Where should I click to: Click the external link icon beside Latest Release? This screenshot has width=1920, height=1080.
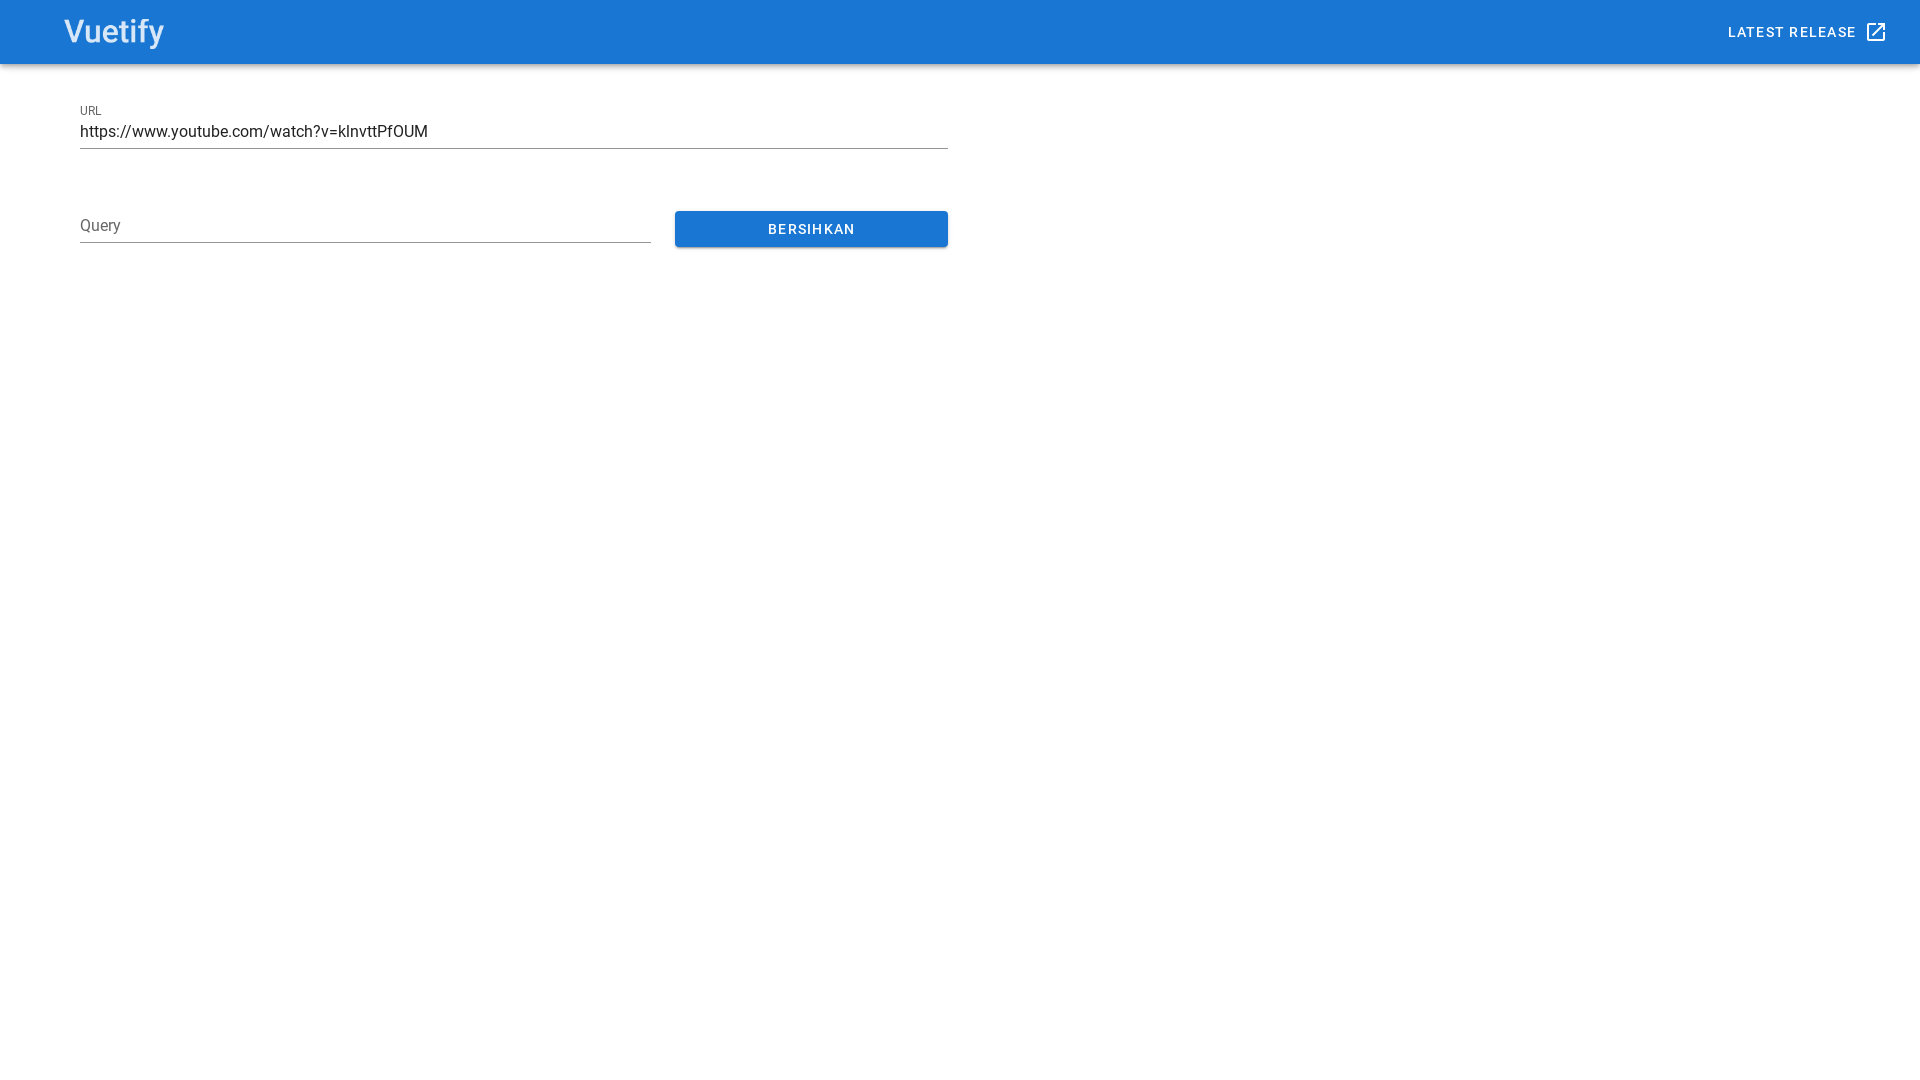[1876, 32]
